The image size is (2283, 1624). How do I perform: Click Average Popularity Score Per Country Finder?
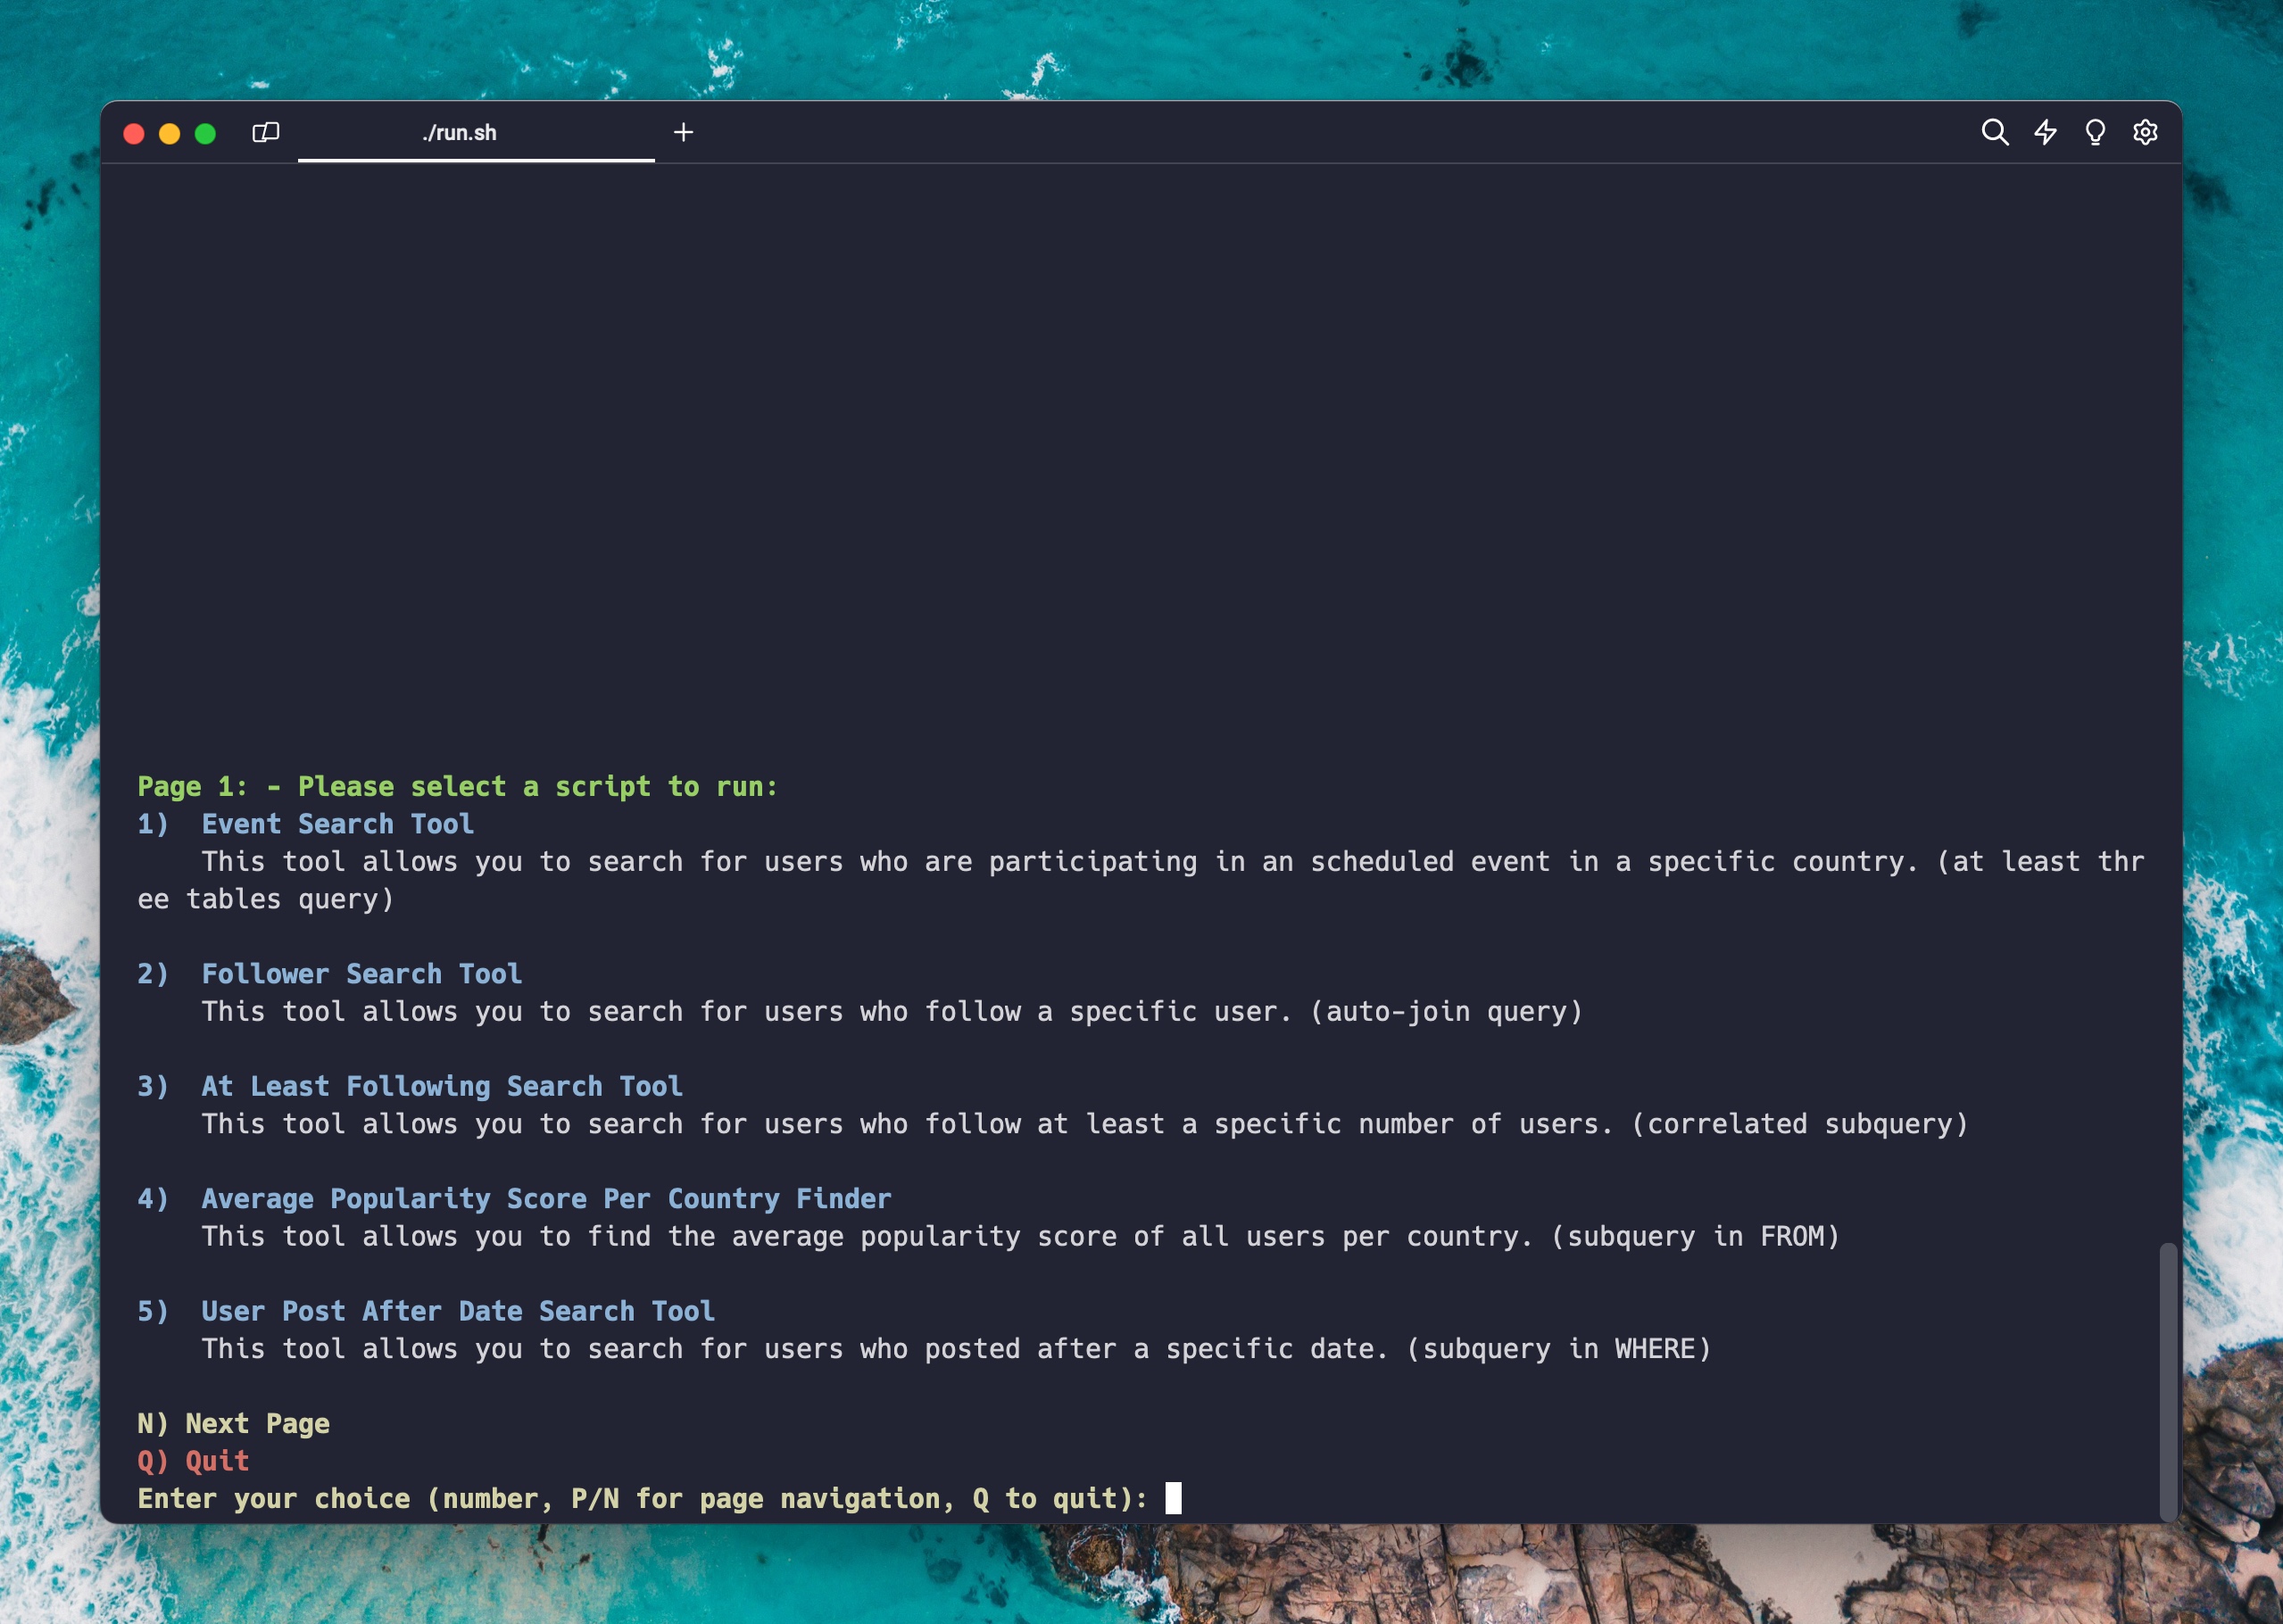(545, 1198)
